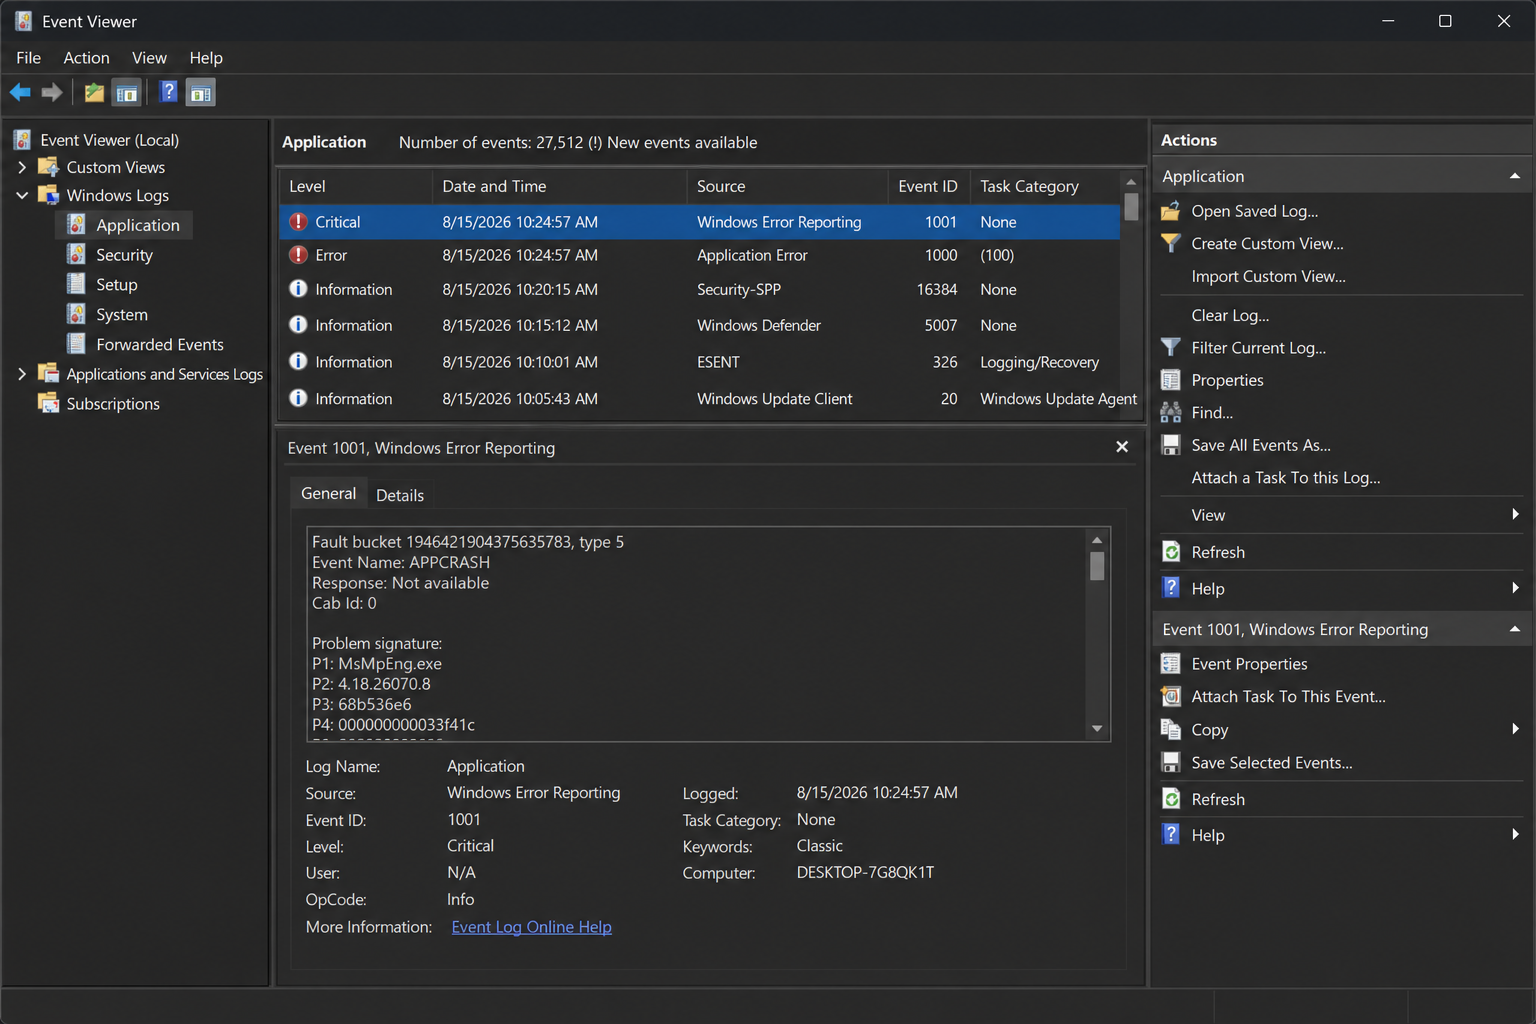Sort by the Event ID column header
The width and height of the screenshot is (1536, 1024).
[928, 186]
